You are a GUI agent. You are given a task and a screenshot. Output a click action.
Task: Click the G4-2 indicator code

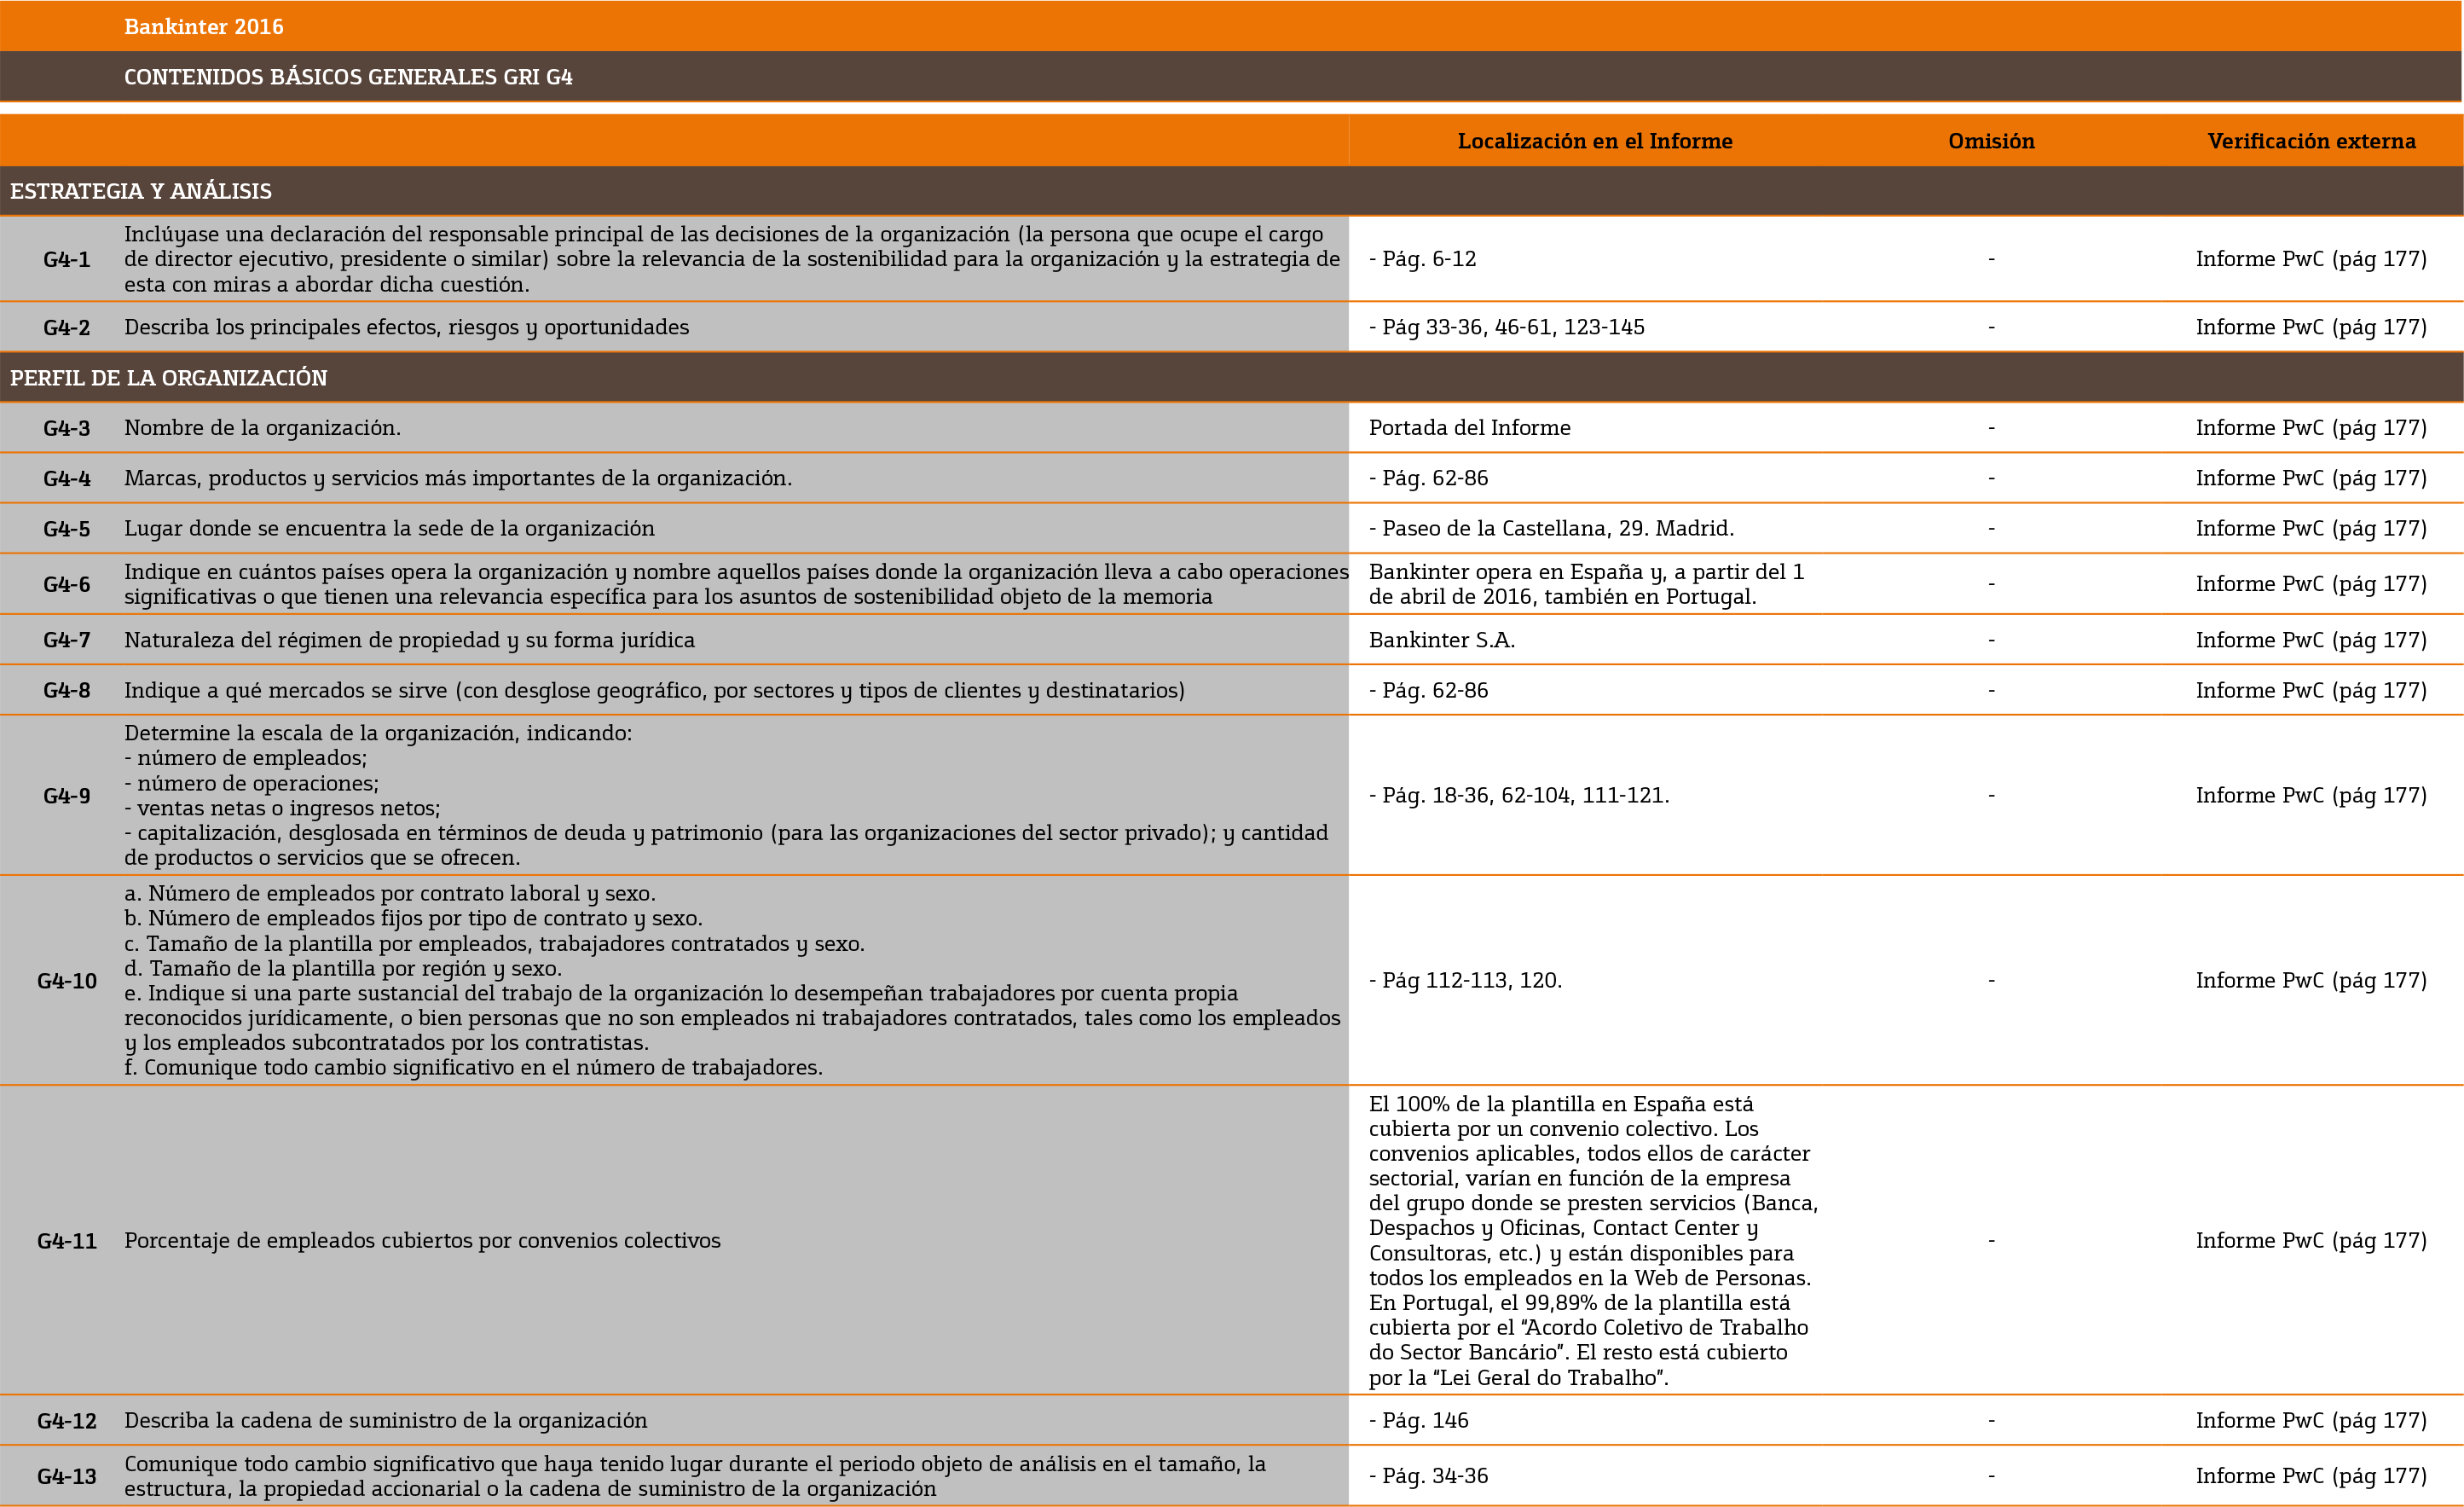point(67,328)
